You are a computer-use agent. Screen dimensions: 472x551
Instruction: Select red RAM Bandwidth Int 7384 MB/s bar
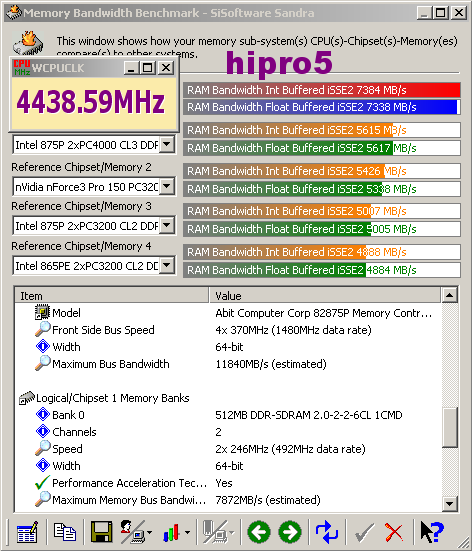322,90
